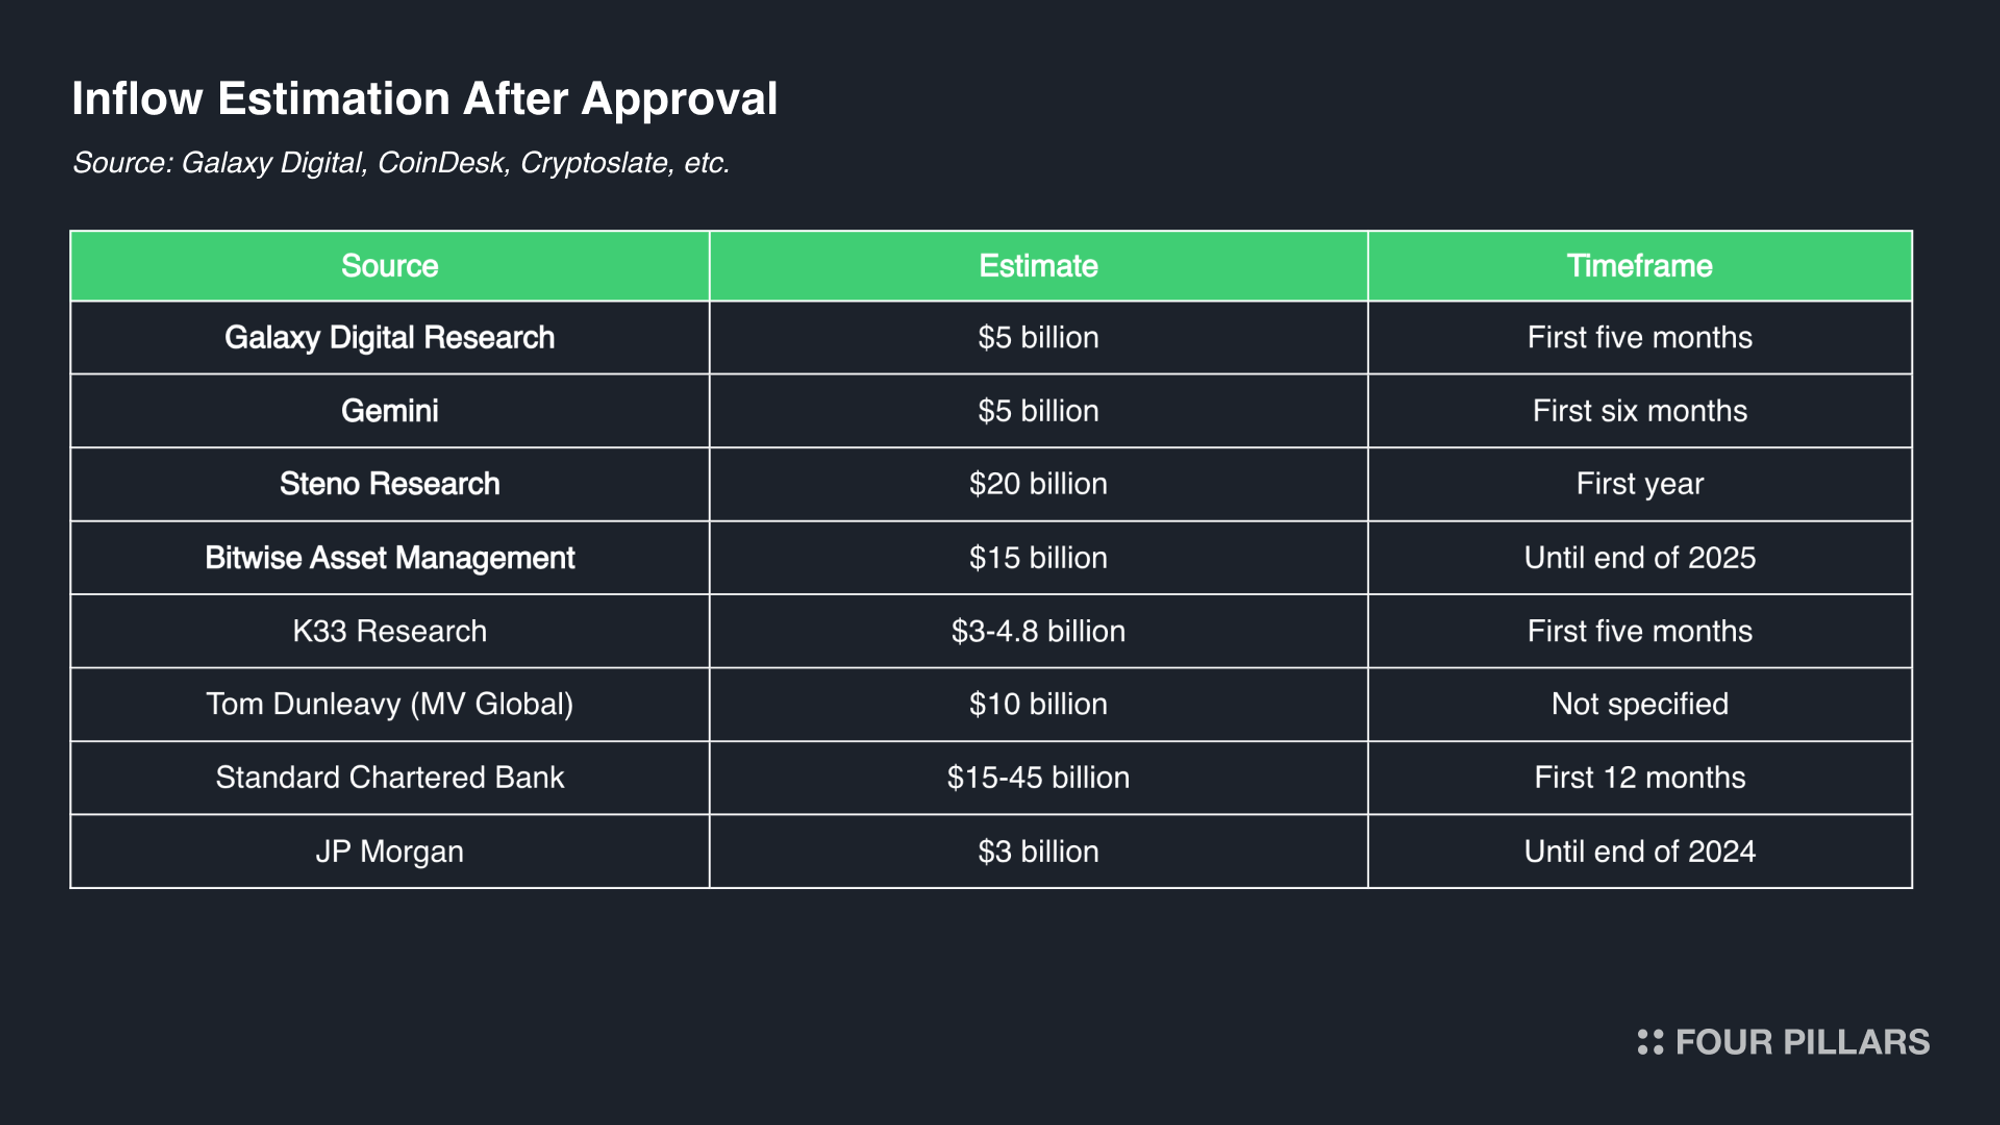Click the Bitwise Asset Management cell
The image size is (2000, 1125).
coord(389,558)
